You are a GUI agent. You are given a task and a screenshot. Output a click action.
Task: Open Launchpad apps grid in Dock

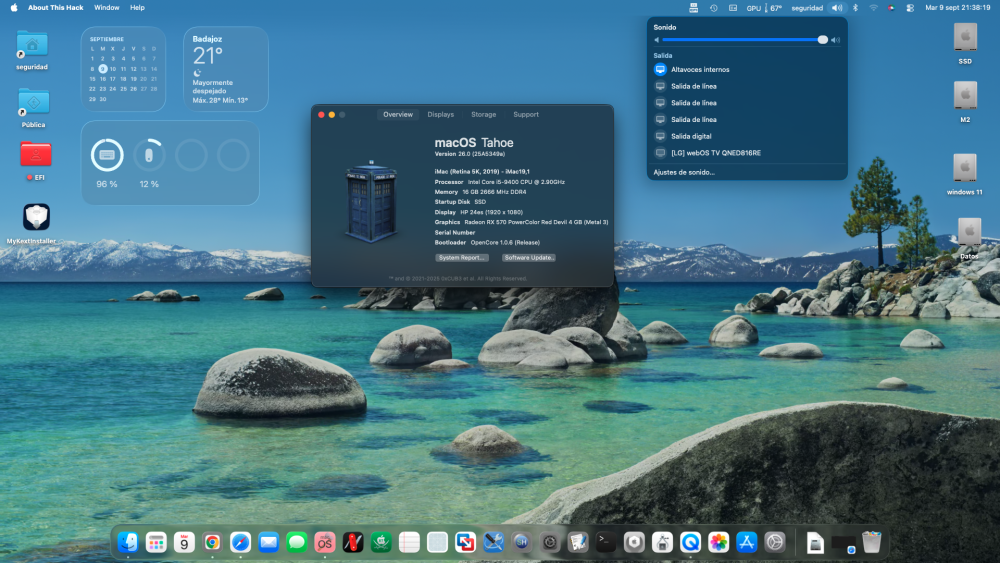(156, 542)
